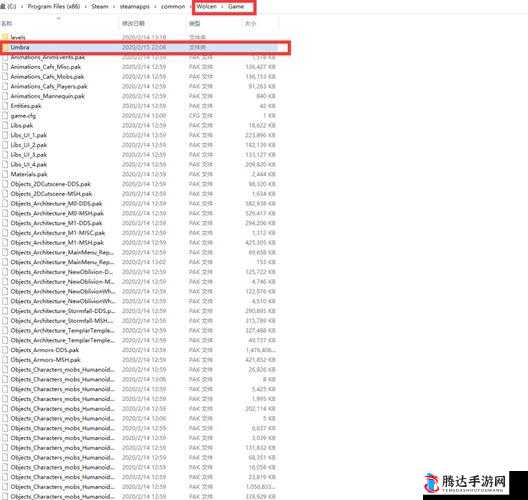Click the Materials.pak file icon

5,174
